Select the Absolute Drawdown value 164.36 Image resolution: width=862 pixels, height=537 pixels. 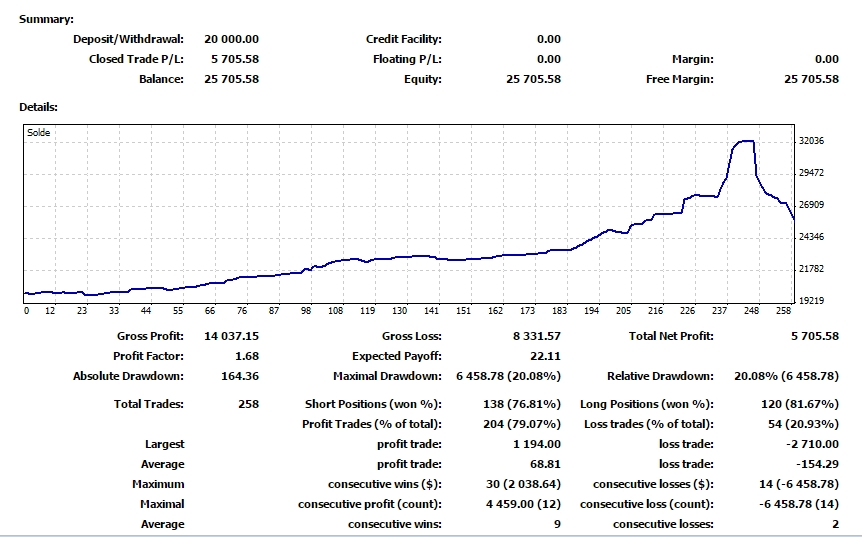point(240,376)
